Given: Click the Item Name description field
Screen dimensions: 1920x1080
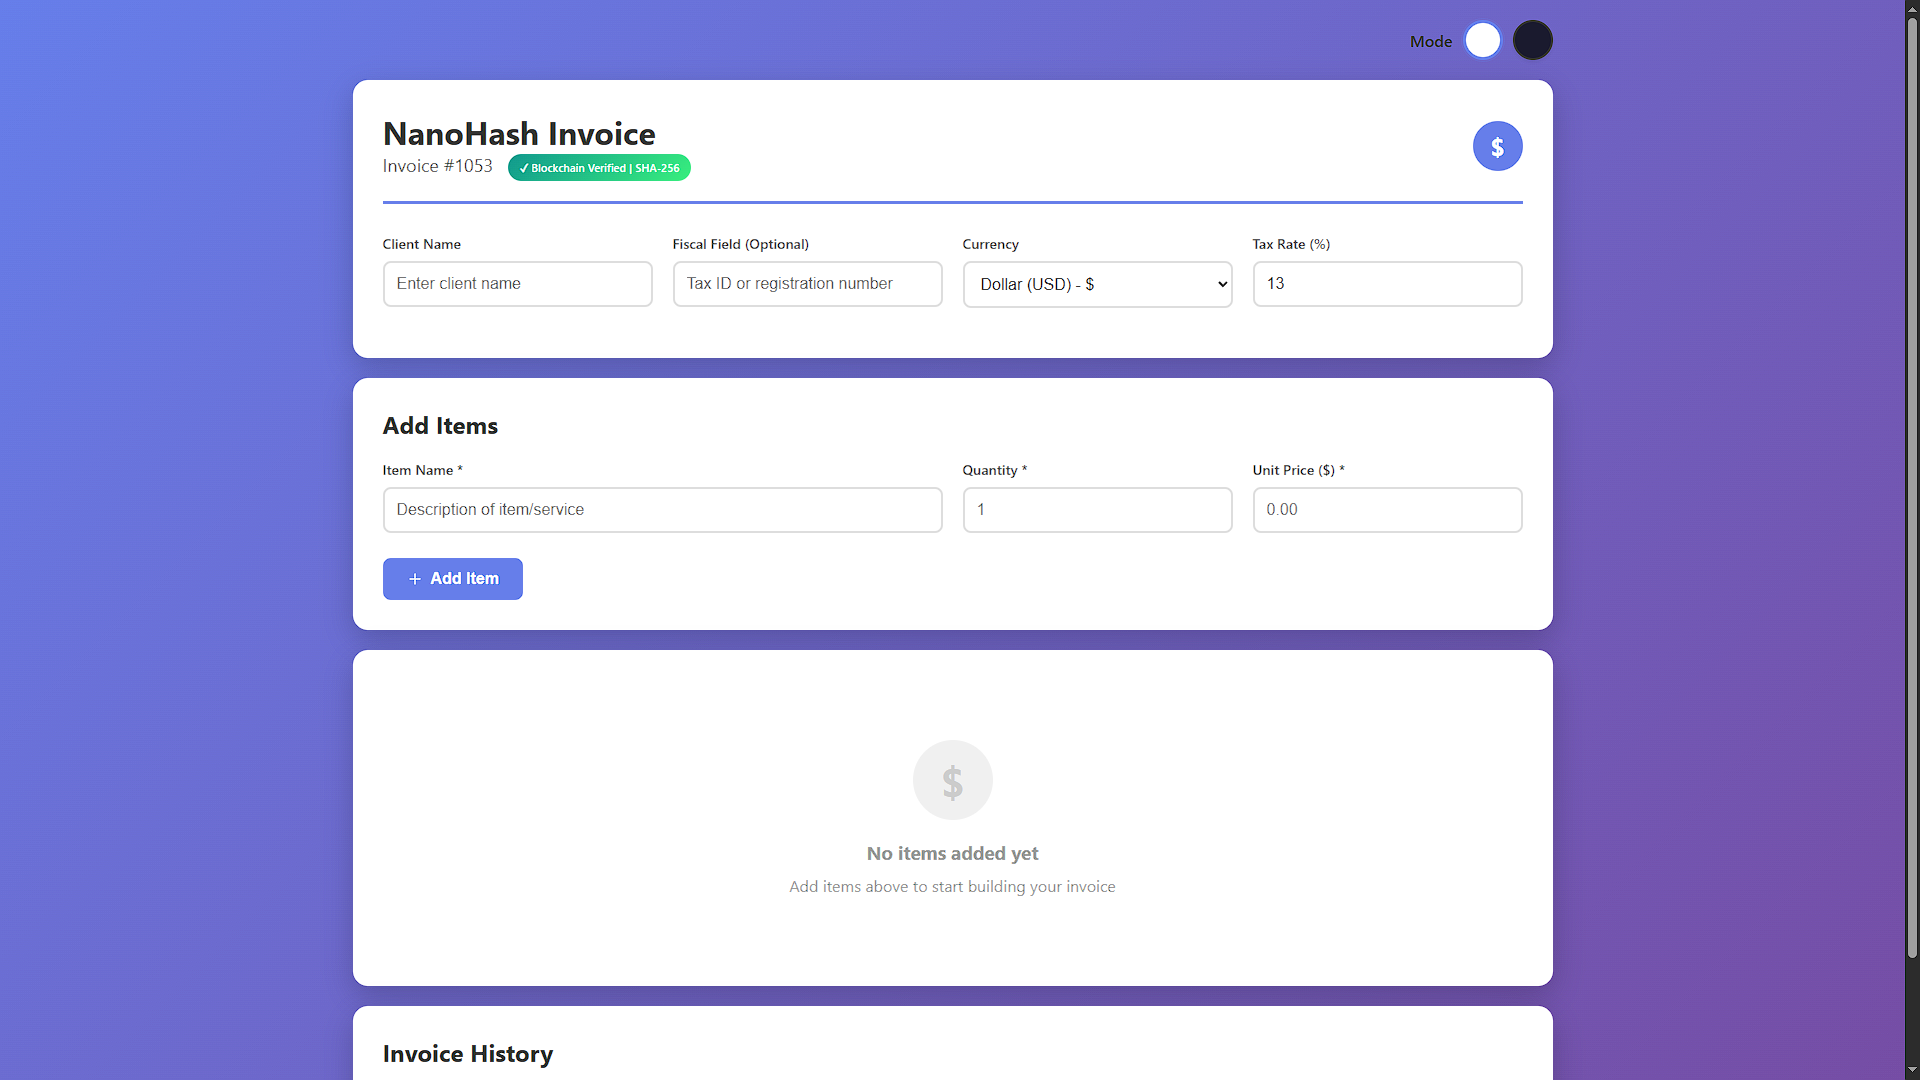Looking at the screenshot, I should point(662,510).
